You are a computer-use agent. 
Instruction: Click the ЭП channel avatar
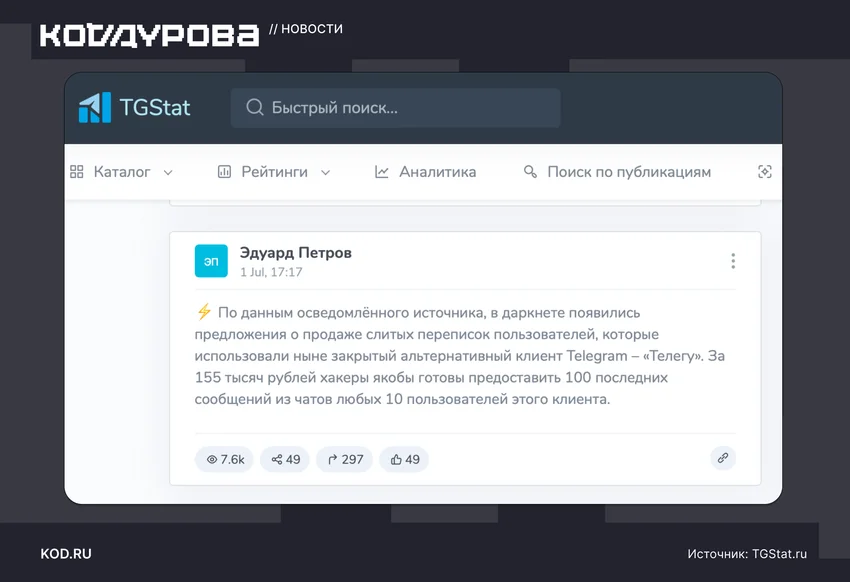[211, 261]
